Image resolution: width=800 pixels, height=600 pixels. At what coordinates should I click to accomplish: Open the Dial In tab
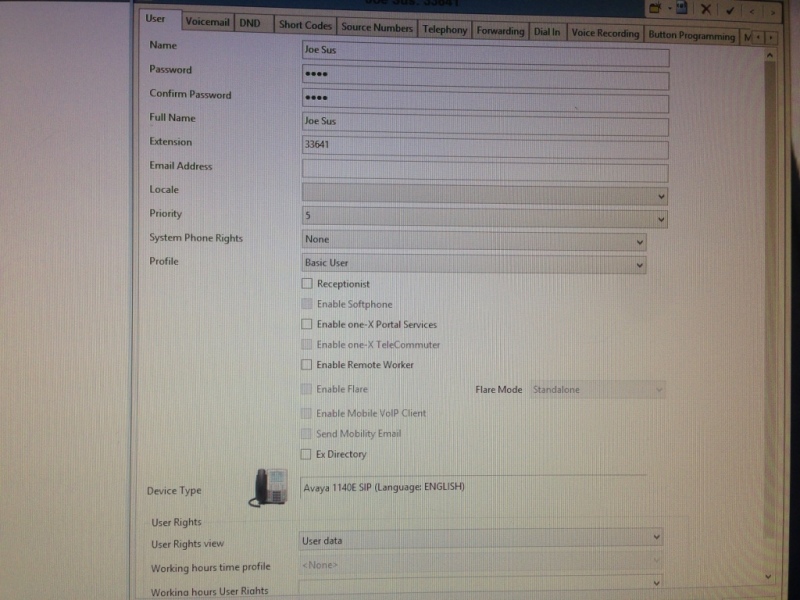547,32
